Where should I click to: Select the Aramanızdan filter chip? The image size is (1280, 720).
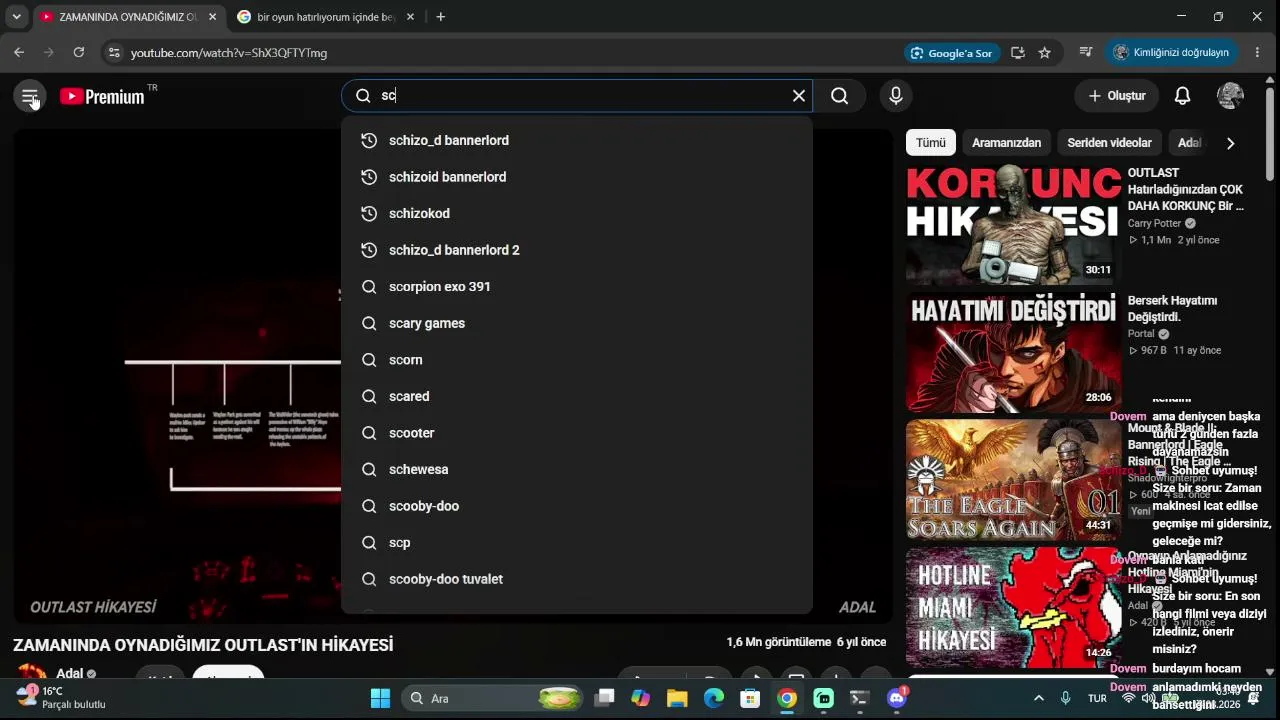(1006, 143)
